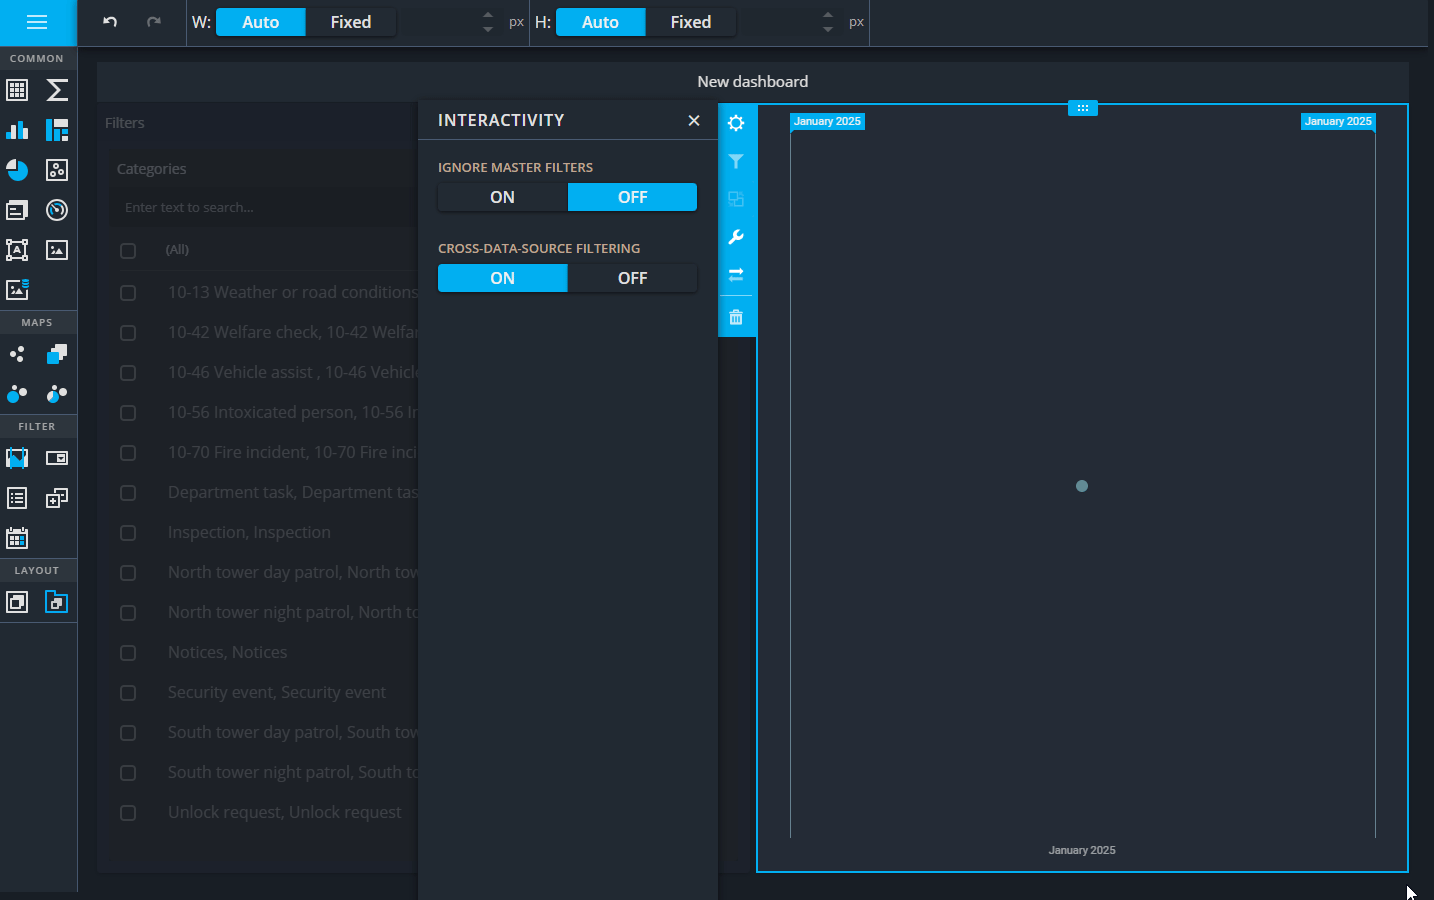The image size is (1434, 900).
Task: Add a List Box filter
Action: click(17, 498)
